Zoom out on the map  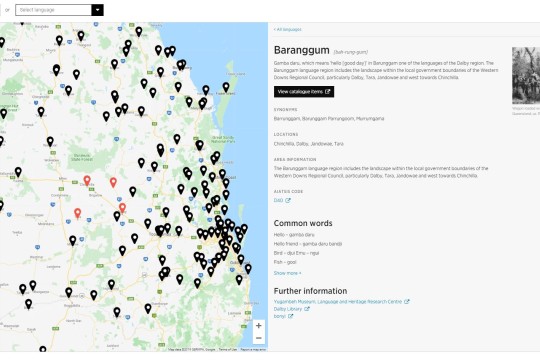(x=259, y=338)
